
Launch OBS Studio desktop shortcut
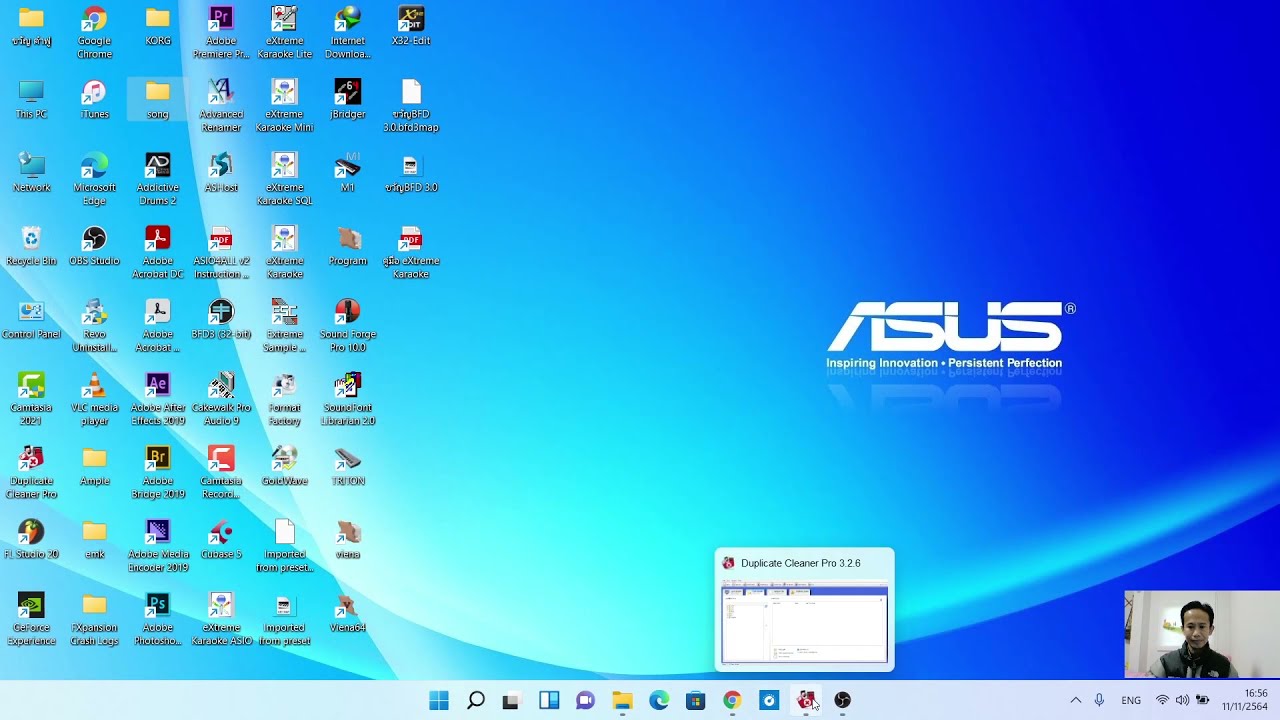pyautogui.click(x=94, y=246)
